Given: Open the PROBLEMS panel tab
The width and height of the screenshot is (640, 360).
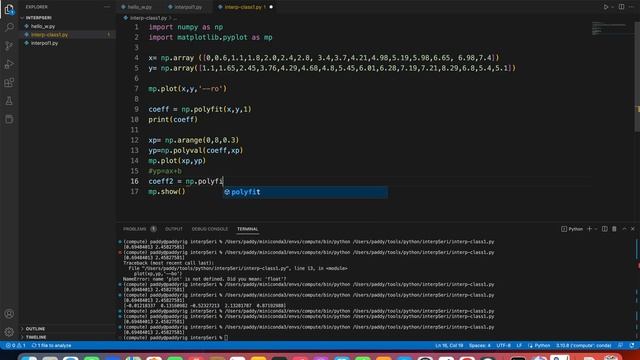Looking at the screenshot, I should (135, 229).
